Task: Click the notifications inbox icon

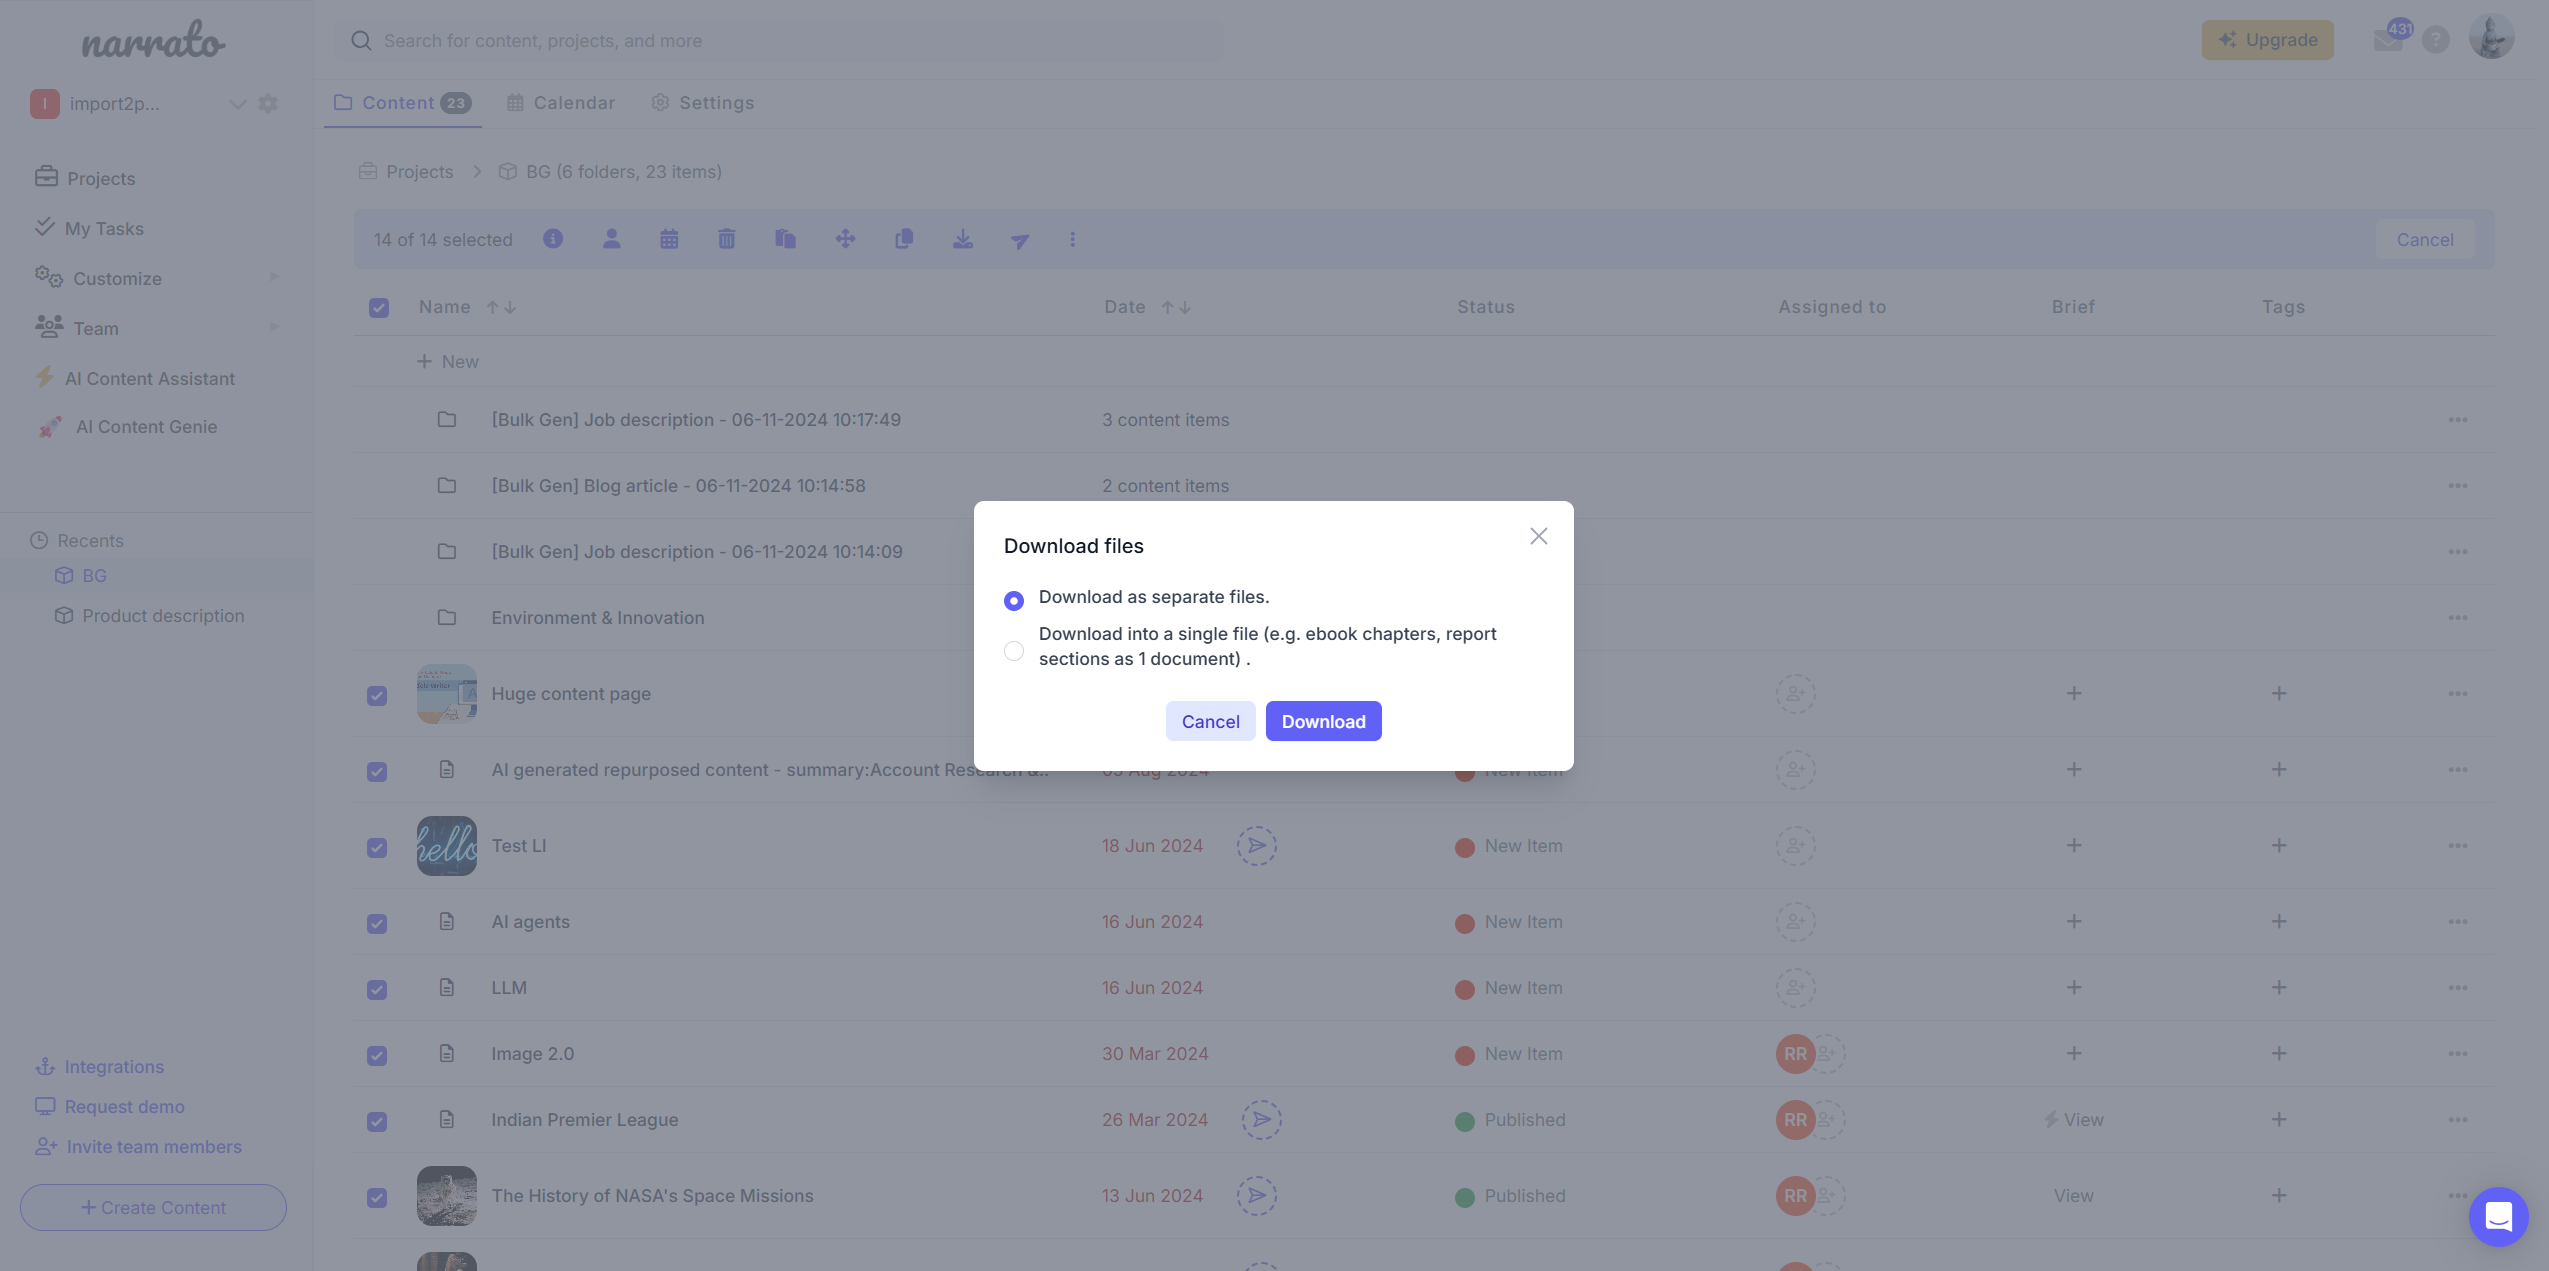Action: tap(2388, 40)
